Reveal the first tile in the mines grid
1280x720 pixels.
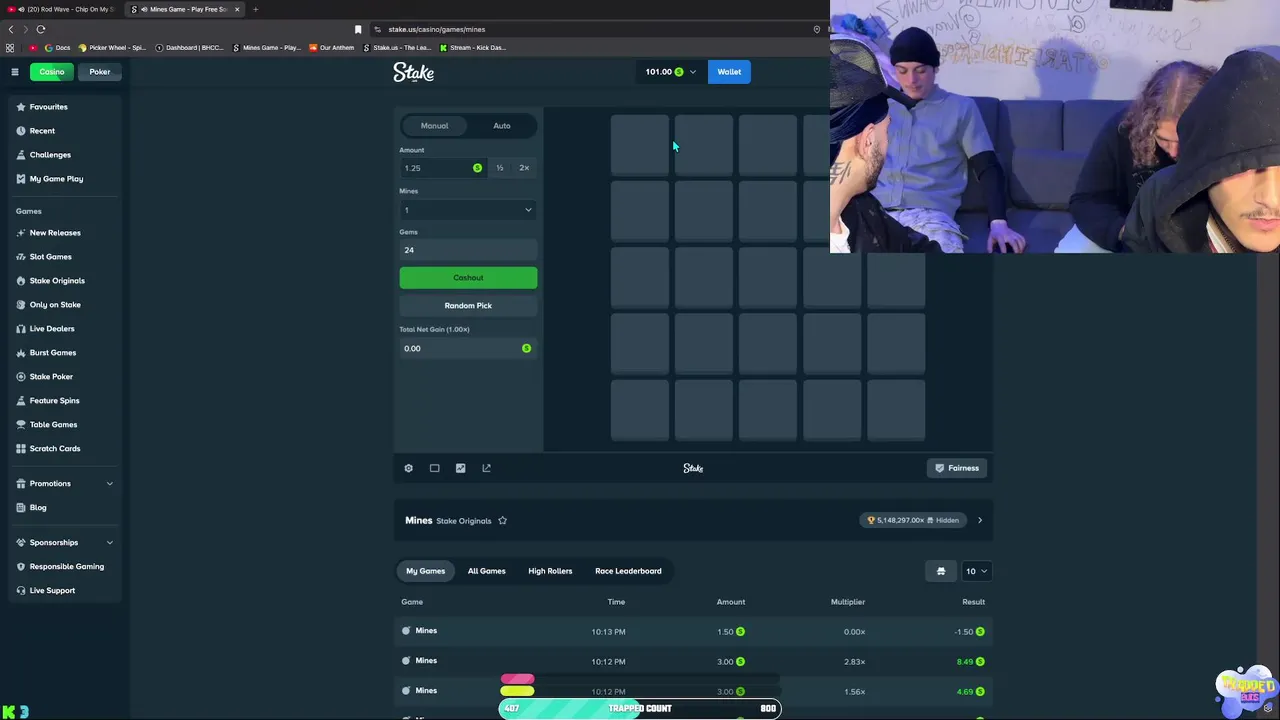click(x=640, y=145)
